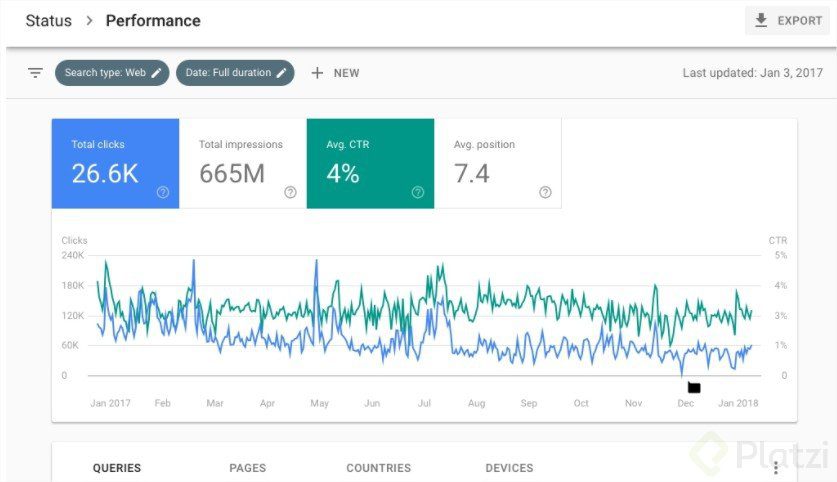Click the Export button
The width and height of the screenshot is (837, 482).
click(787, 21)
